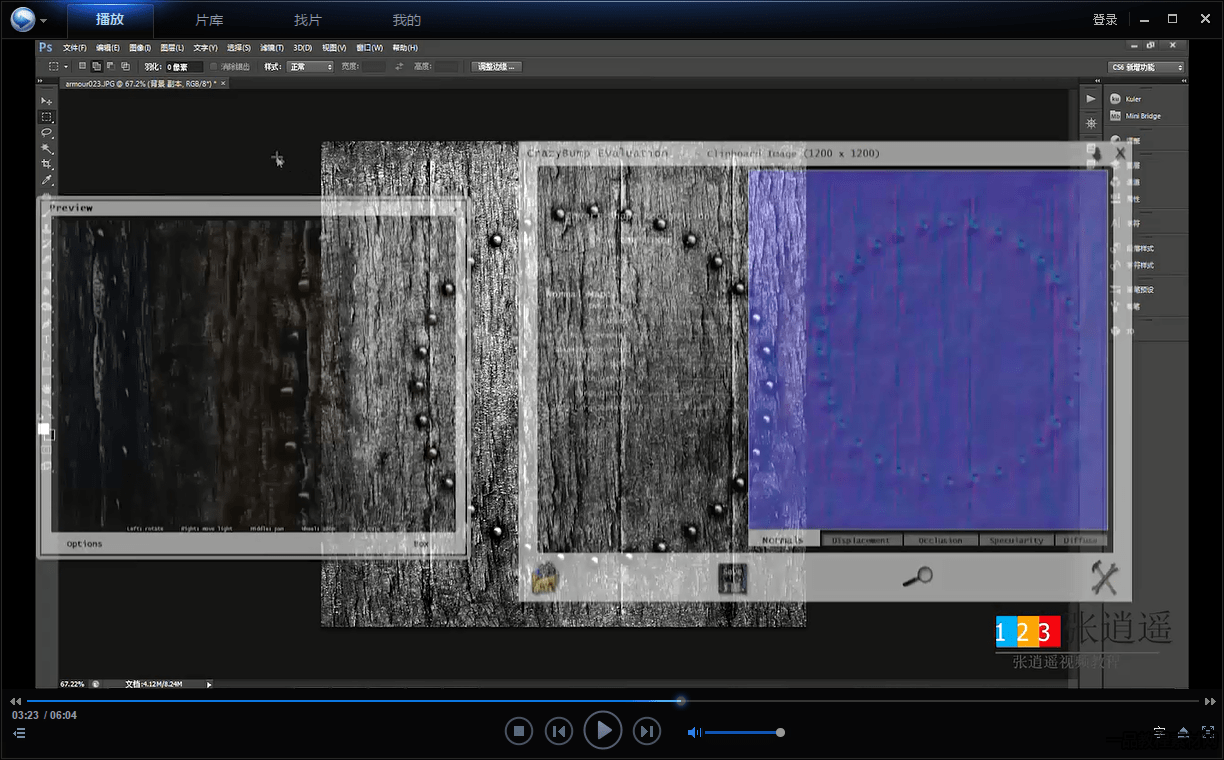Viewport: 1224px width, 760px height.
Task: Toggle player fullscreen icon
Action: coord(1208,732)
